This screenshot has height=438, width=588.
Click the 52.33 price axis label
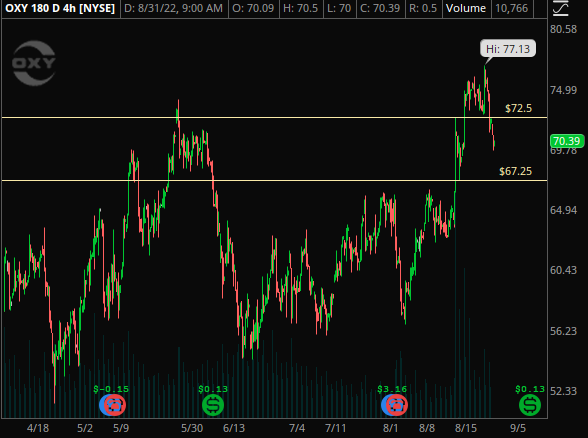point(563,391)
